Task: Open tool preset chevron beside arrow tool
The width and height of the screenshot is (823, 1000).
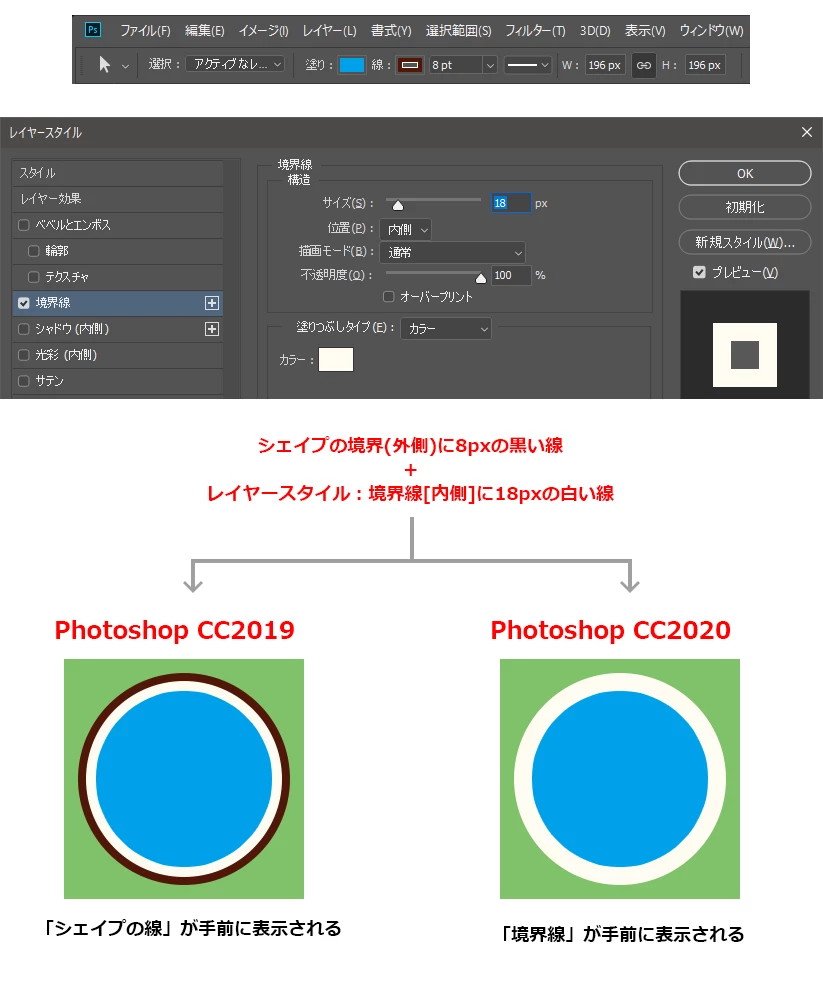Action: [125, 66]
